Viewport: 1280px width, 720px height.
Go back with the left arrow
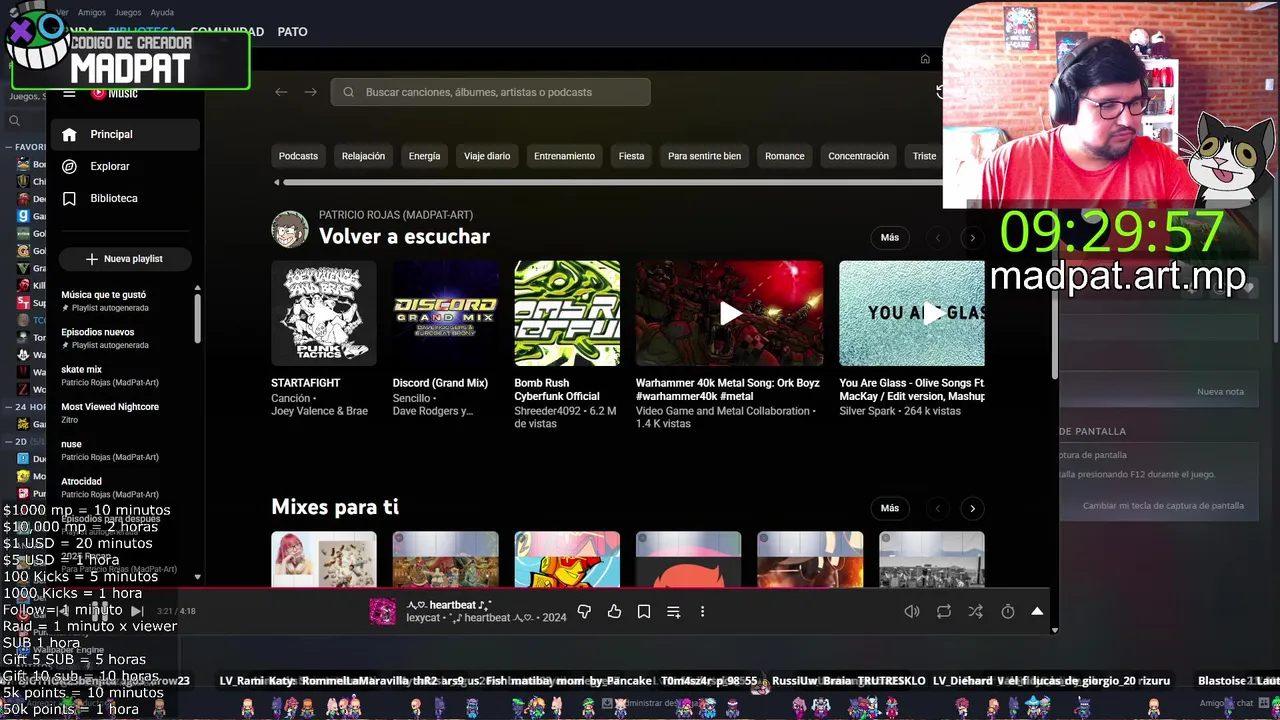tap(281, 92)
